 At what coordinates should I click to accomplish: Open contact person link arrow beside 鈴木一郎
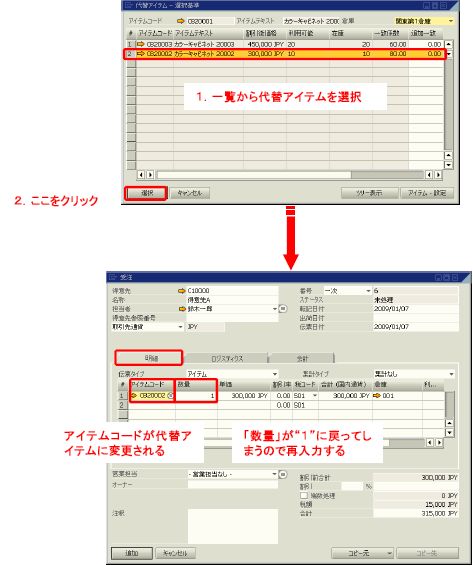tap(182, 309)
